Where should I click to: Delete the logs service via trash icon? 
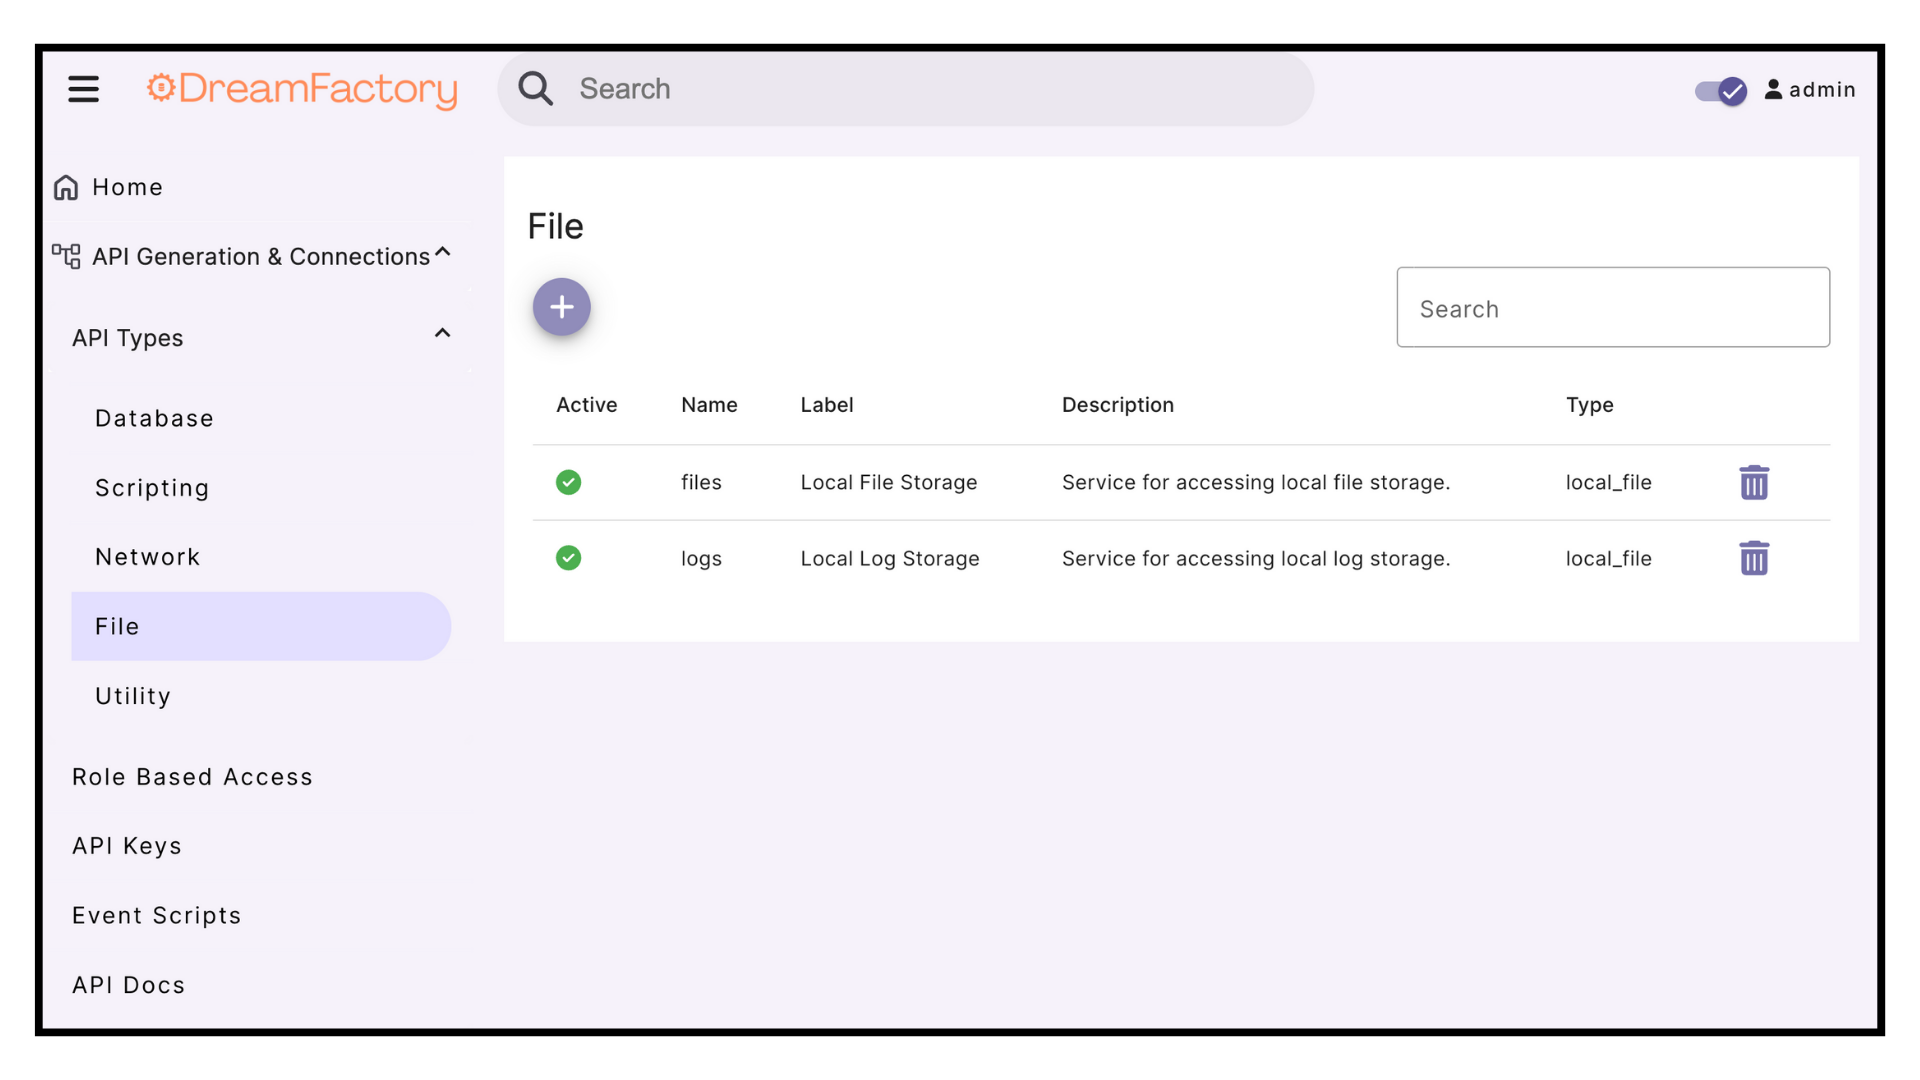[x=1753, y=559]
